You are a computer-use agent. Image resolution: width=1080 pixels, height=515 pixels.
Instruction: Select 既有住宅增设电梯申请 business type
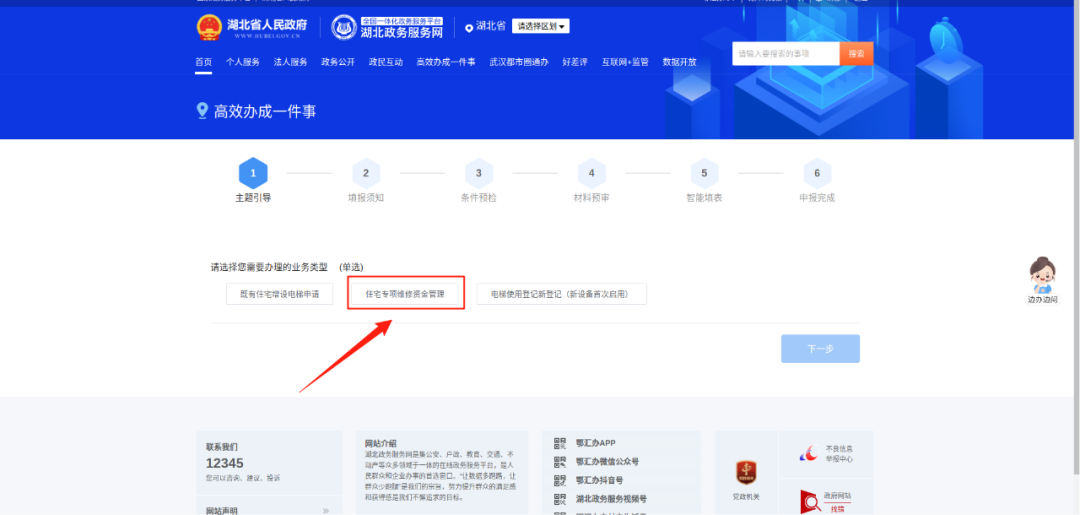click(279, 294)
